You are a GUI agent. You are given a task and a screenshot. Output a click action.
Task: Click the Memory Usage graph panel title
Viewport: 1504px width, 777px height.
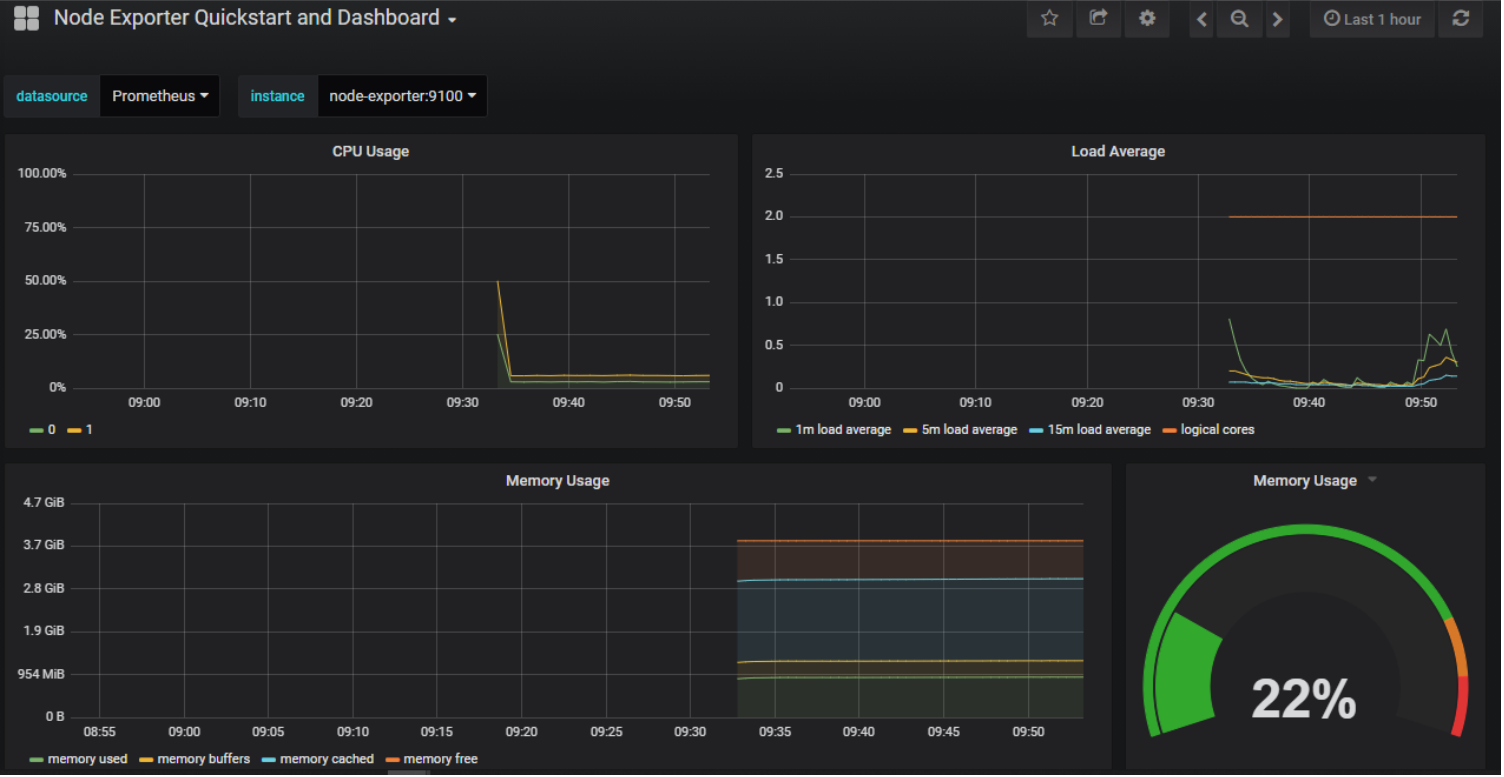tap(558, 480)
